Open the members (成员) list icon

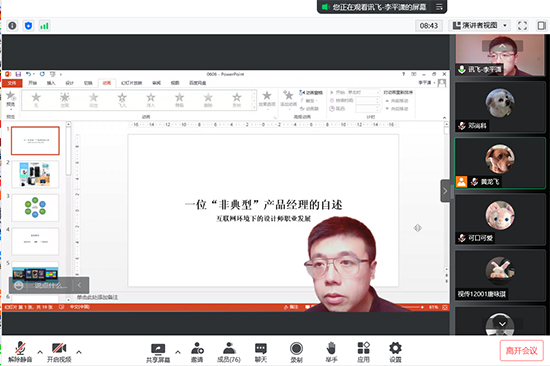point(229,352)
